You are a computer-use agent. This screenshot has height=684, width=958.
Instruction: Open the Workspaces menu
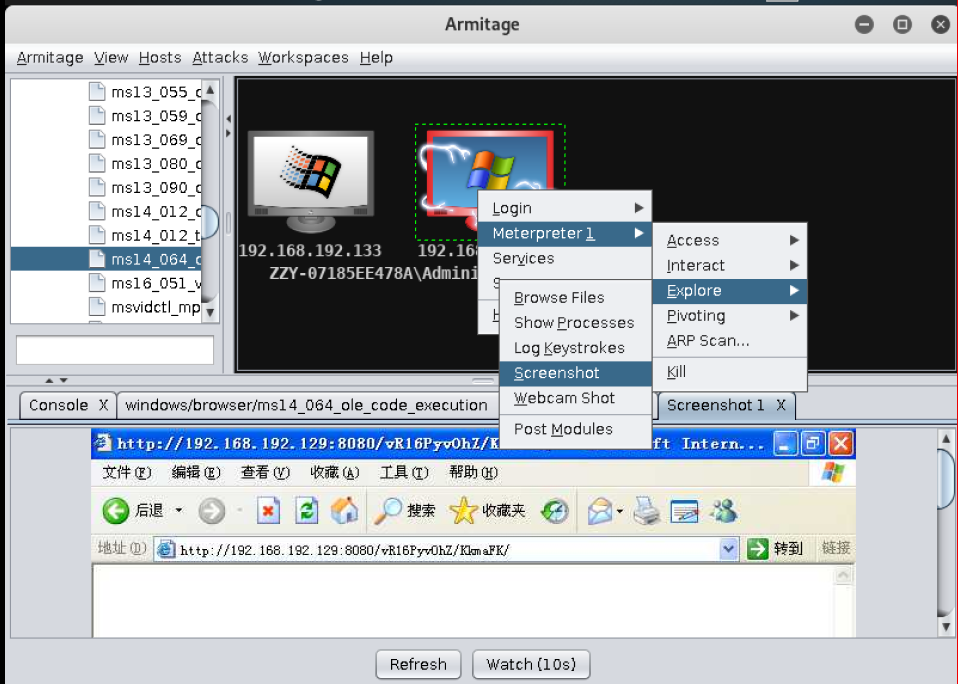303,57
